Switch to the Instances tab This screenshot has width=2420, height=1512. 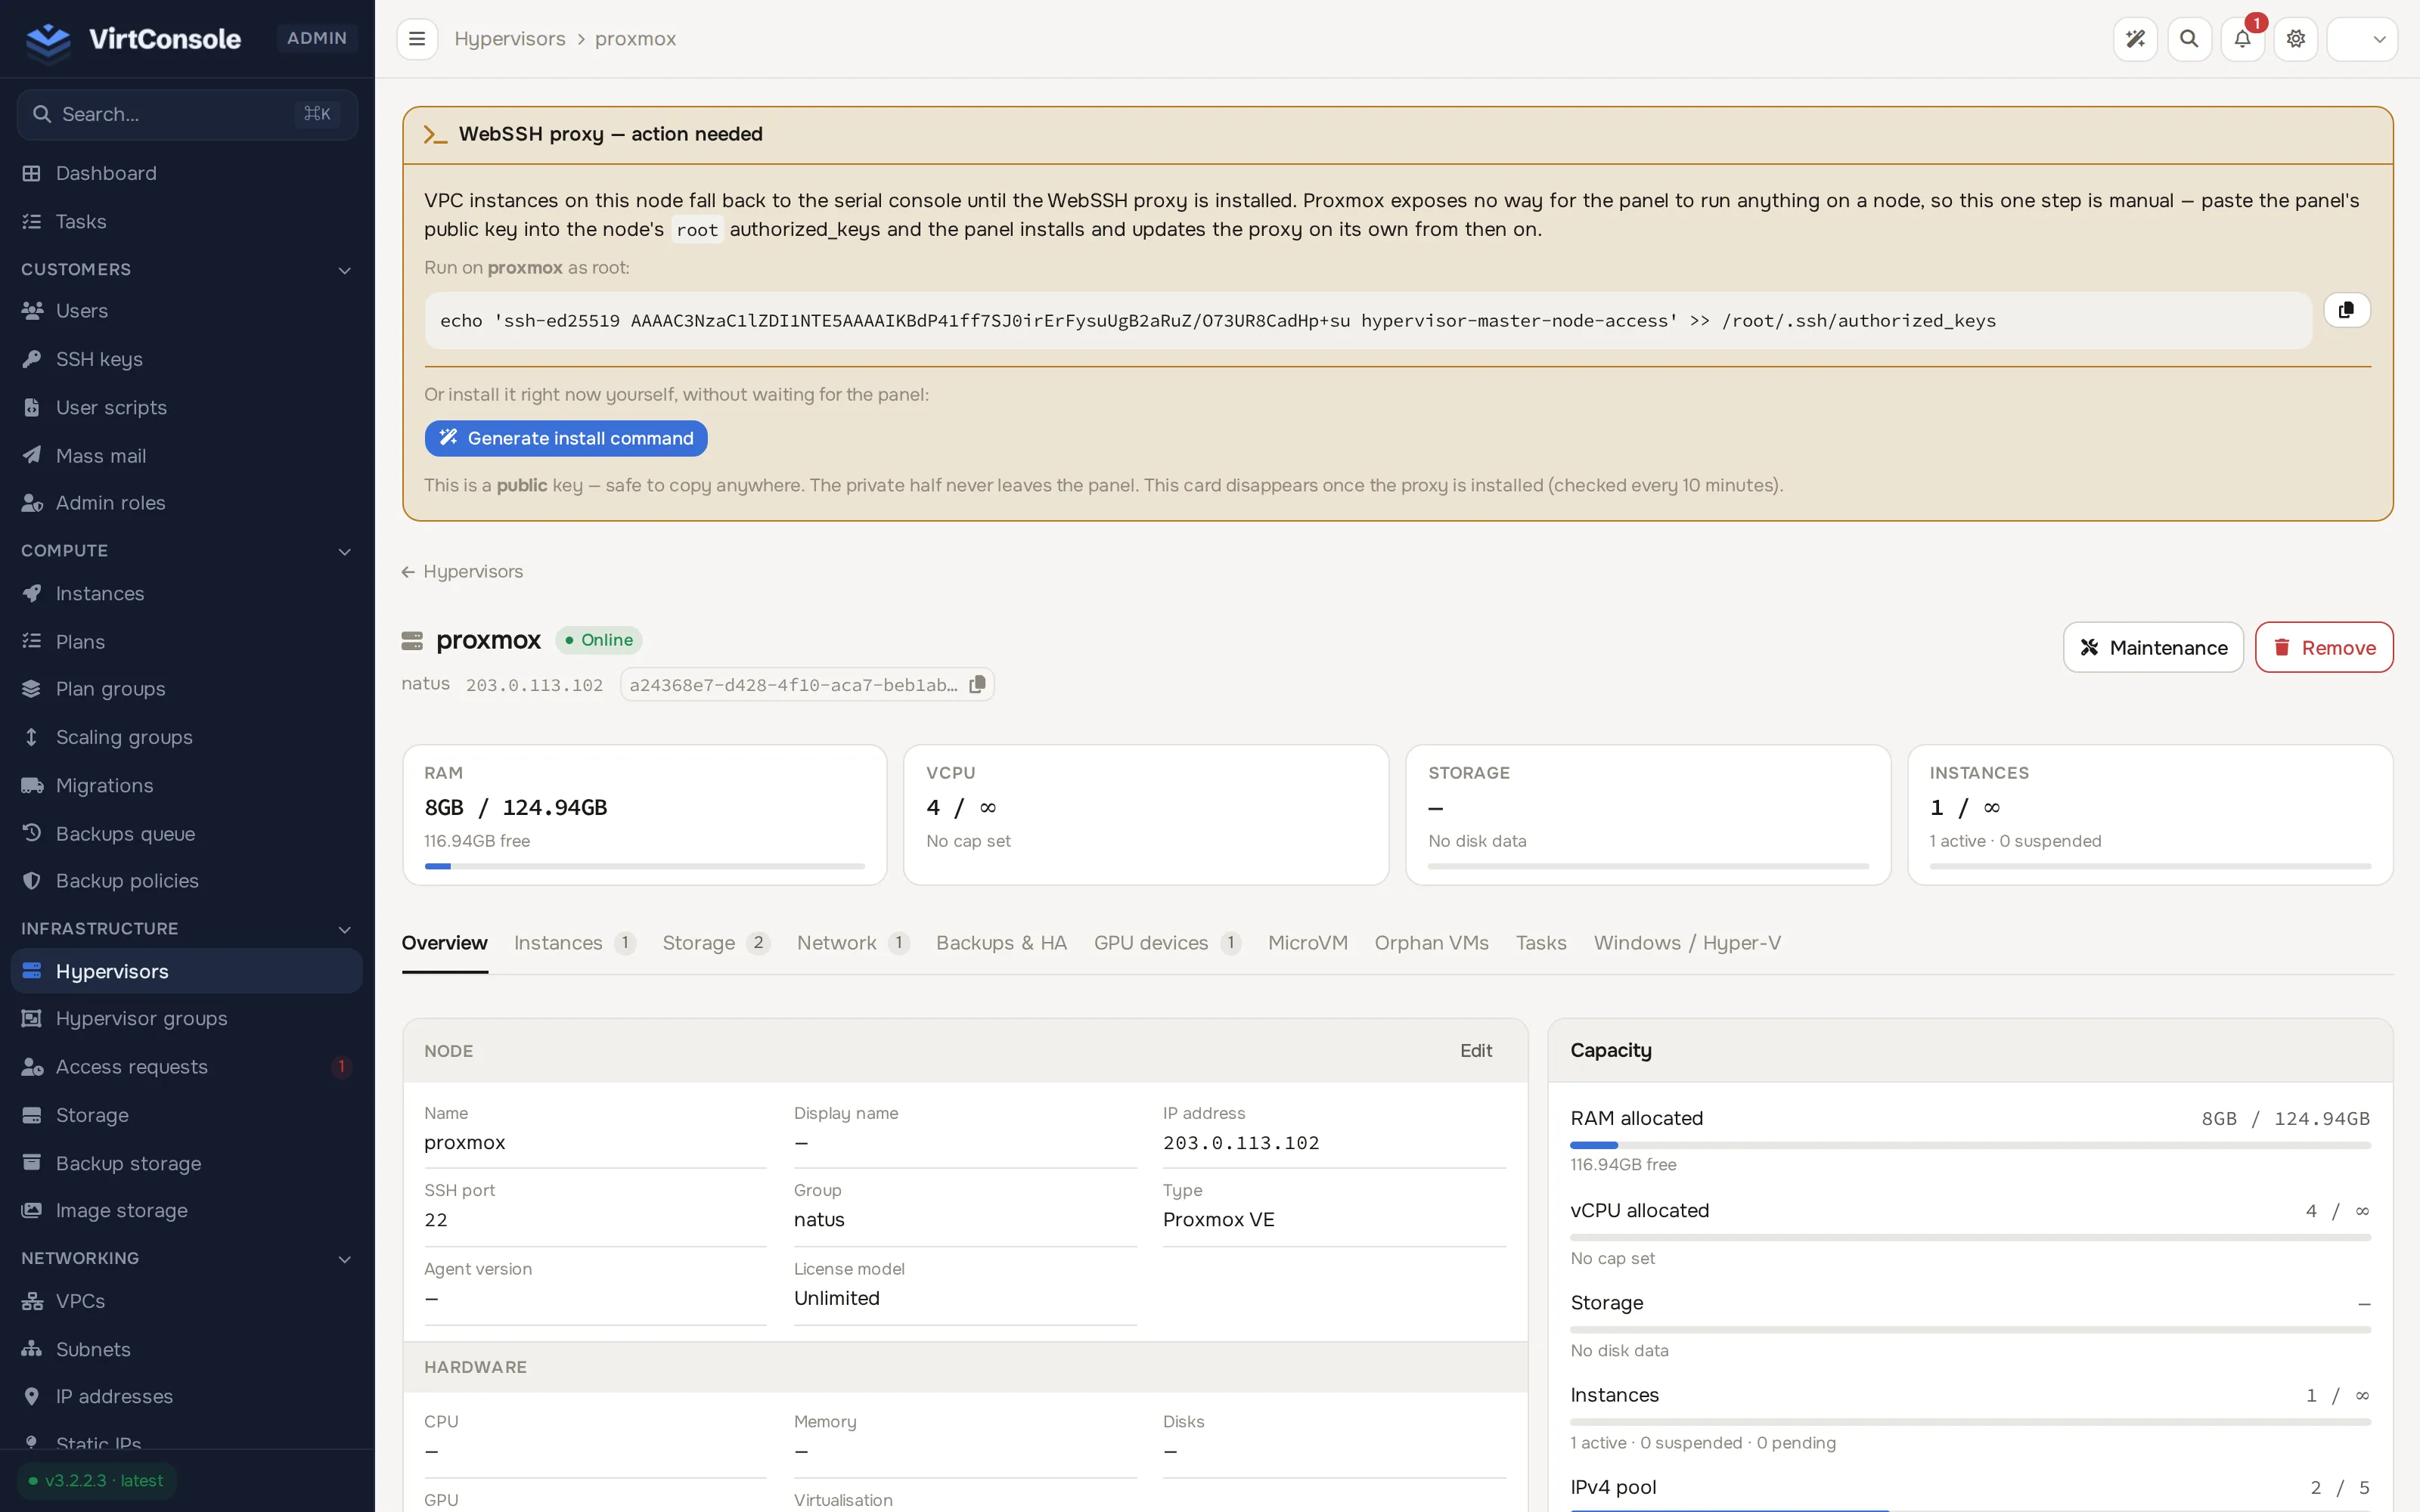574,943
